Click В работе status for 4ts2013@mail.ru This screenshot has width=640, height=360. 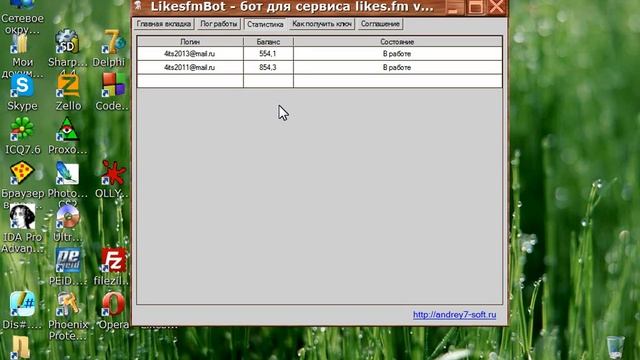click(x=397, y=53)
